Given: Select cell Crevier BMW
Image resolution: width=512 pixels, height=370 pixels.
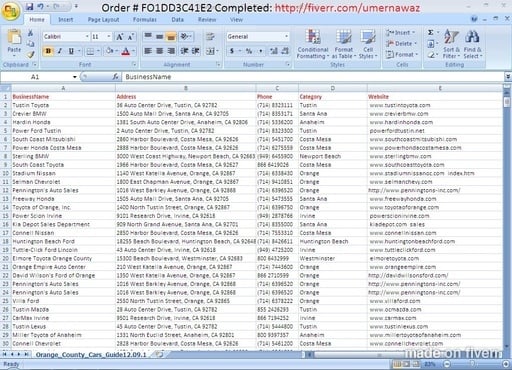Looking at the screenshot, I should click(63, 114).
